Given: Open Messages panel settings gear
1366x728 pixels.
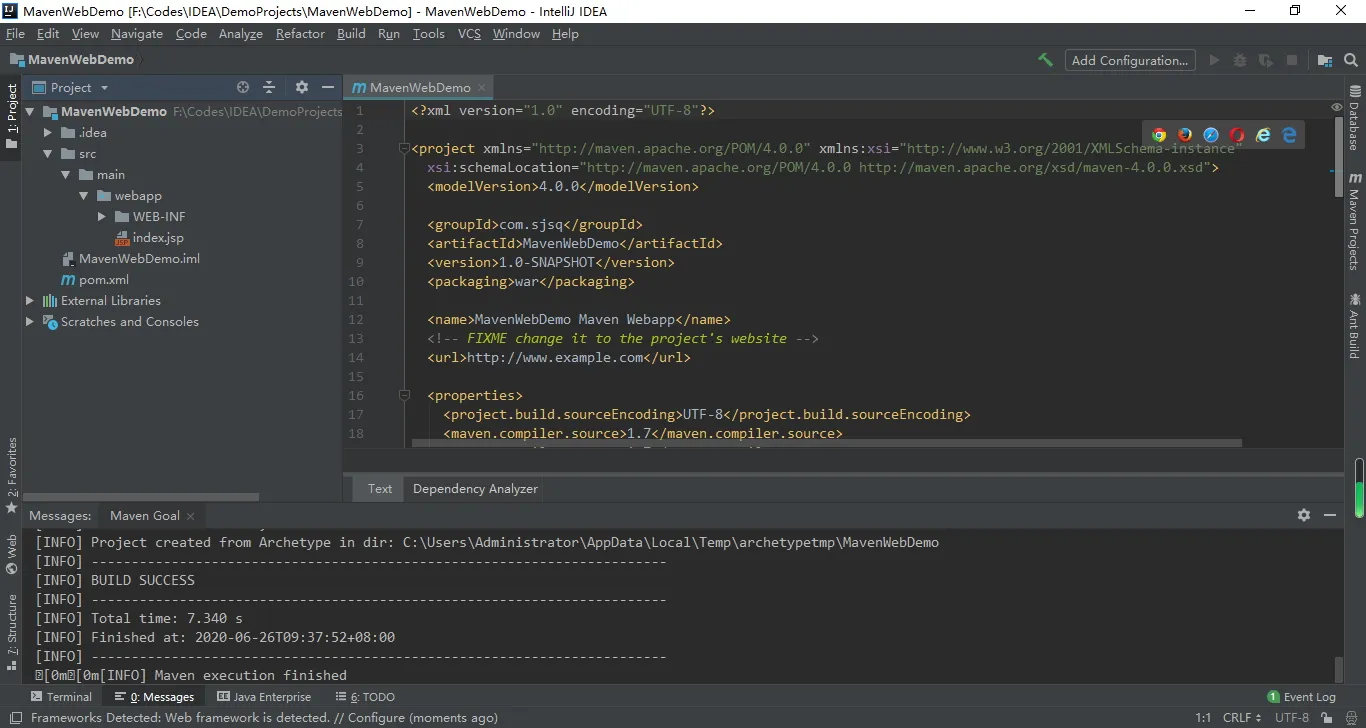Looking at the screenshot, I should click(x=1304, y=515).
